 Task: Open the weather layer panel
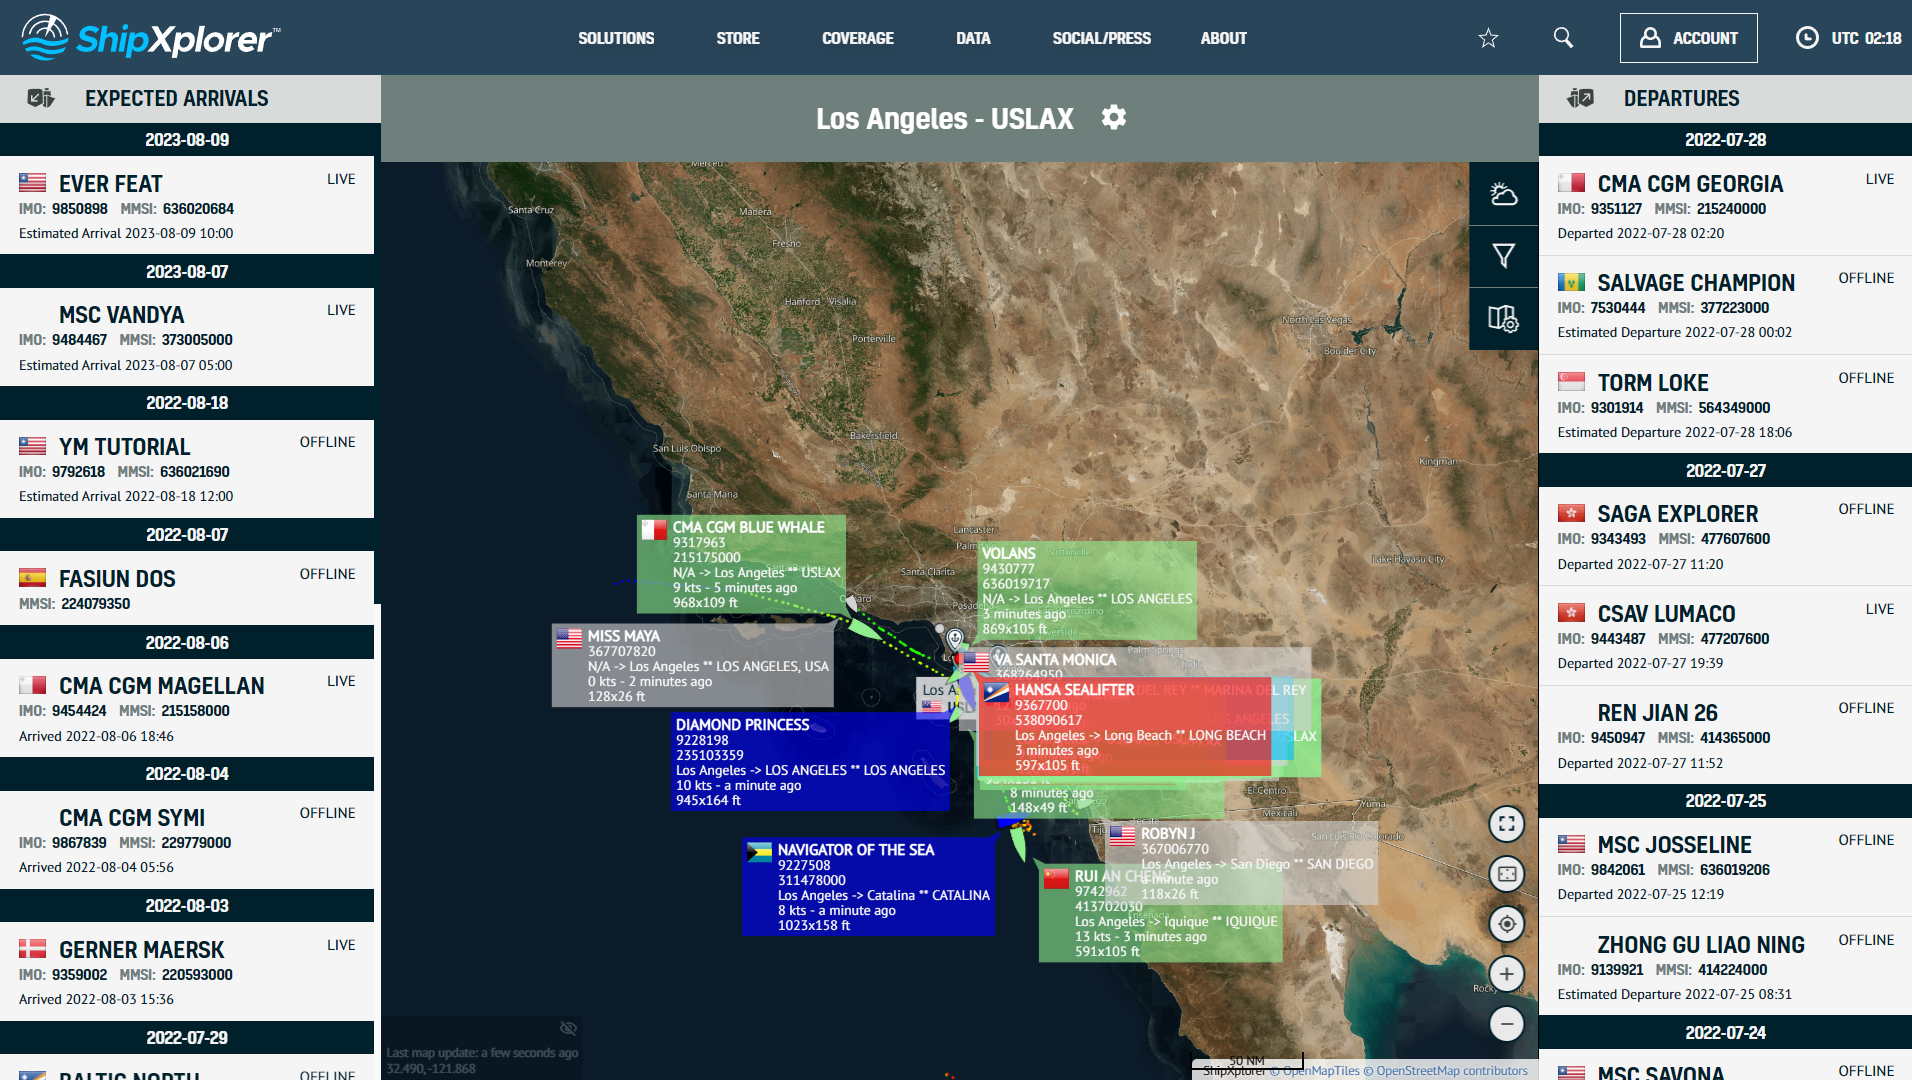[x=1503, y=194]
